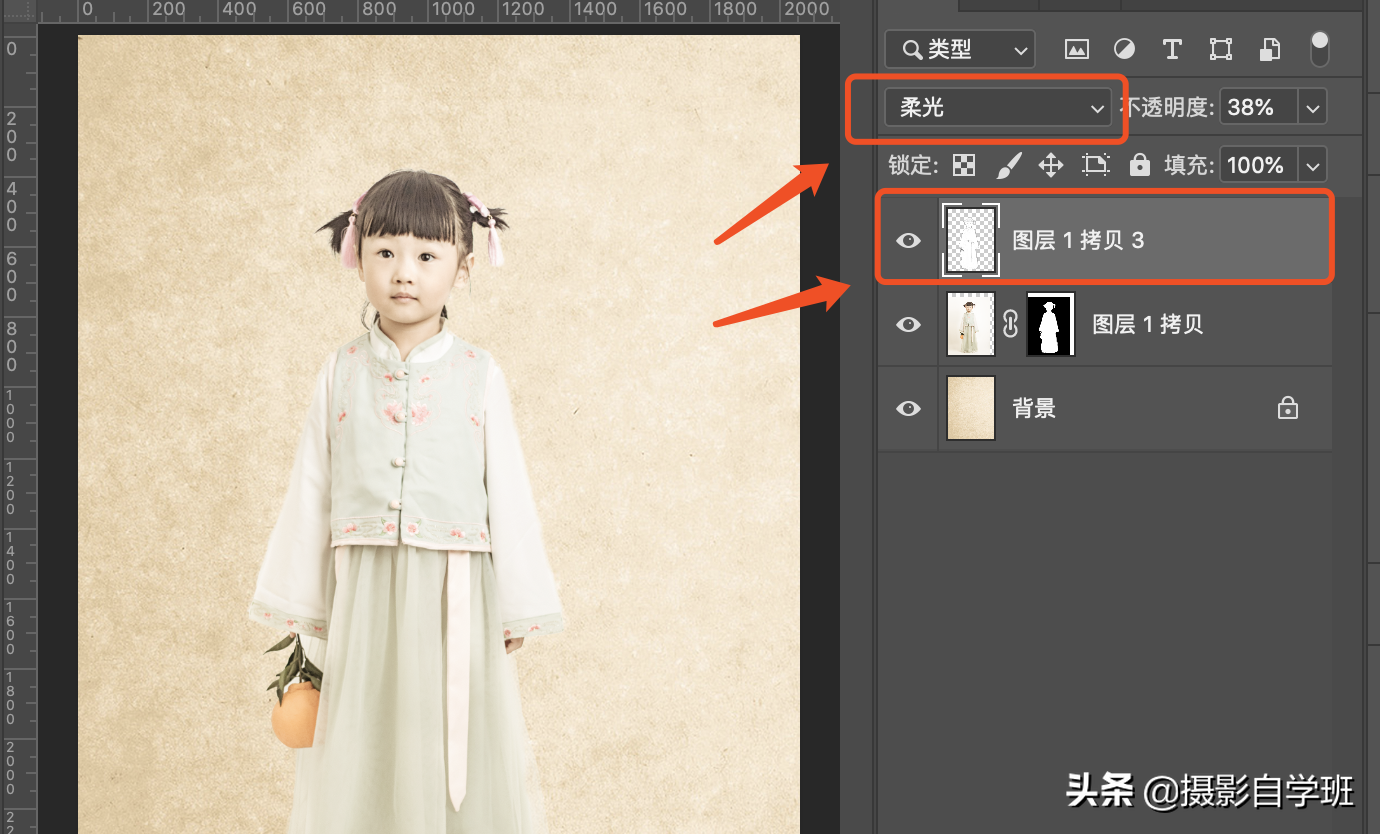
Task: Lock transparent pixels icon
Action: (x=964, y=165)
